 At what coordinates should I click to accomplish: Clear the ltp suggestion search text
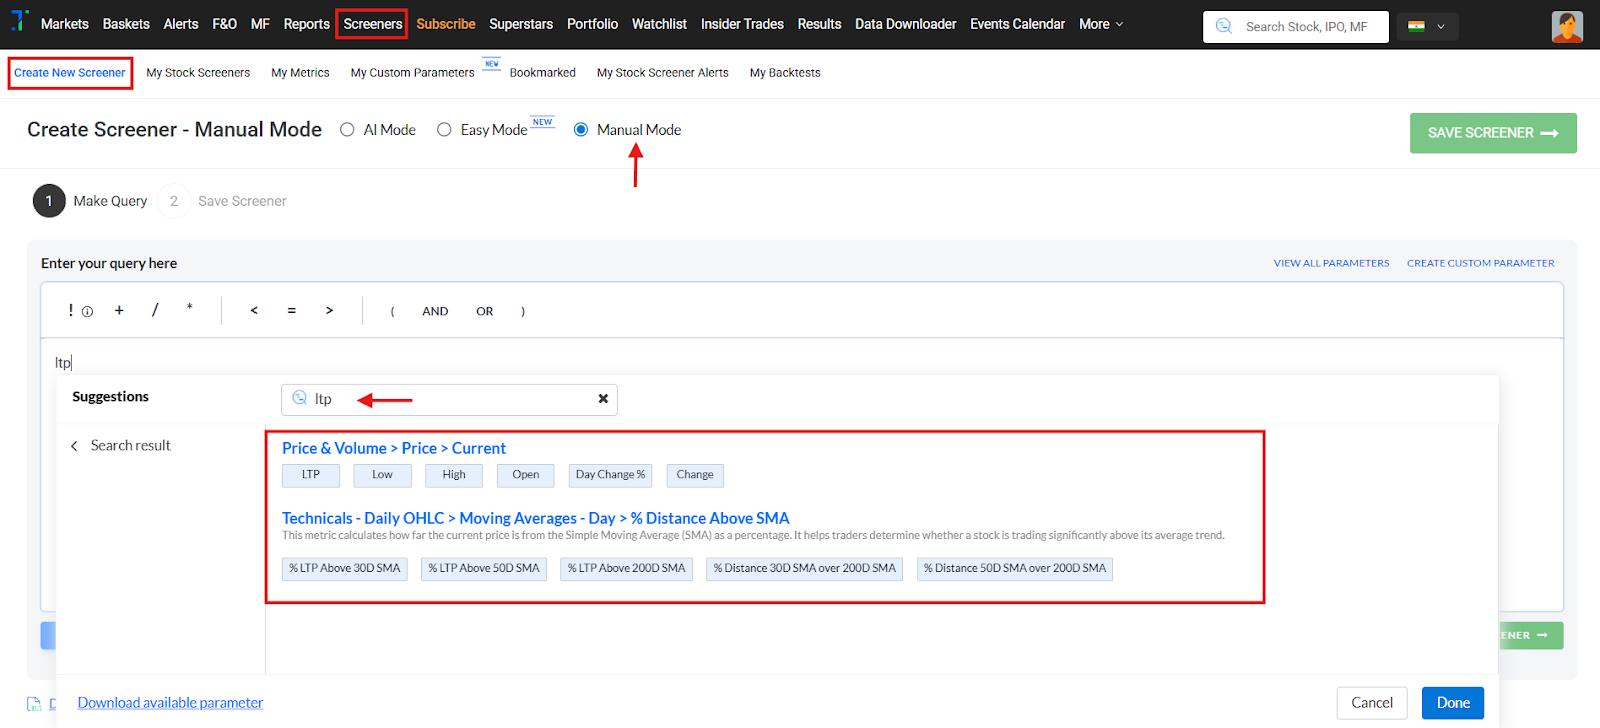603,399
